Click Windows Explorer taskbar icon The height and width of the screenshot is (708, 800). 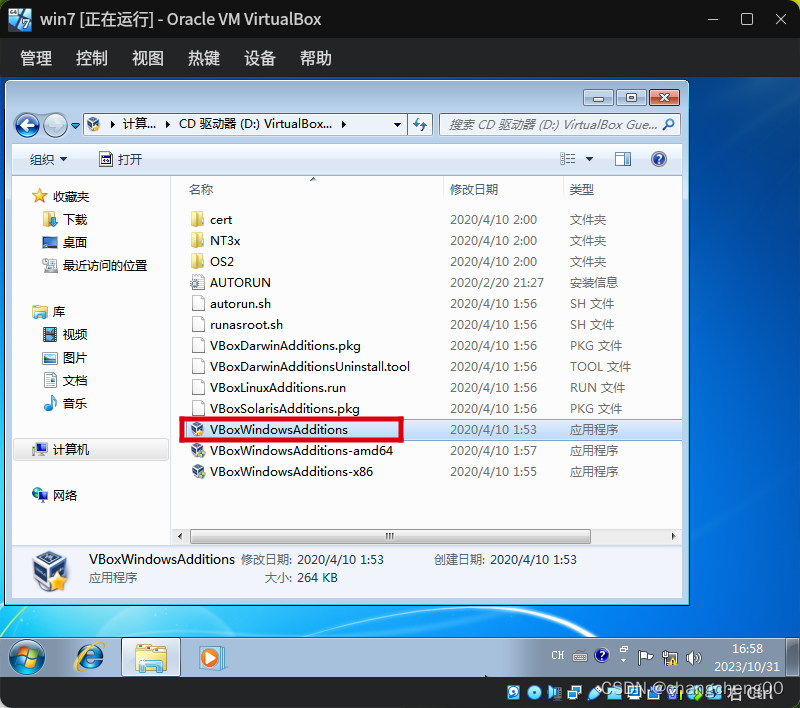coord(151,657)
